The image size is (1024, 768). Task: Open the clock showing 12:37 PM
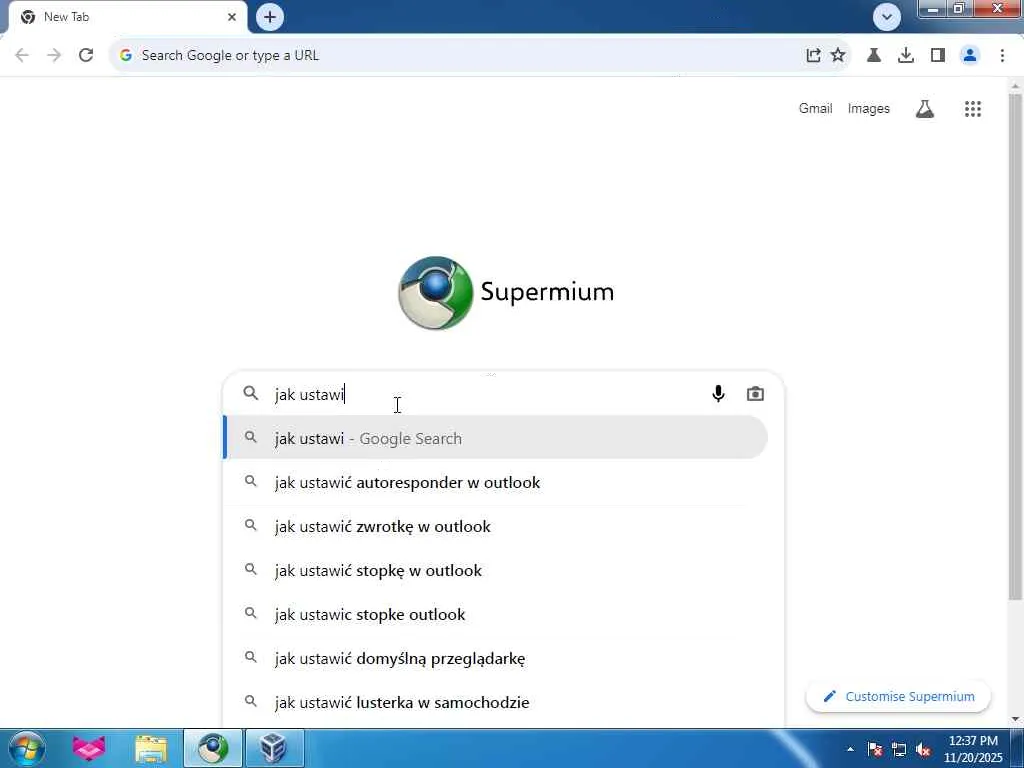[x=973, y=749]
